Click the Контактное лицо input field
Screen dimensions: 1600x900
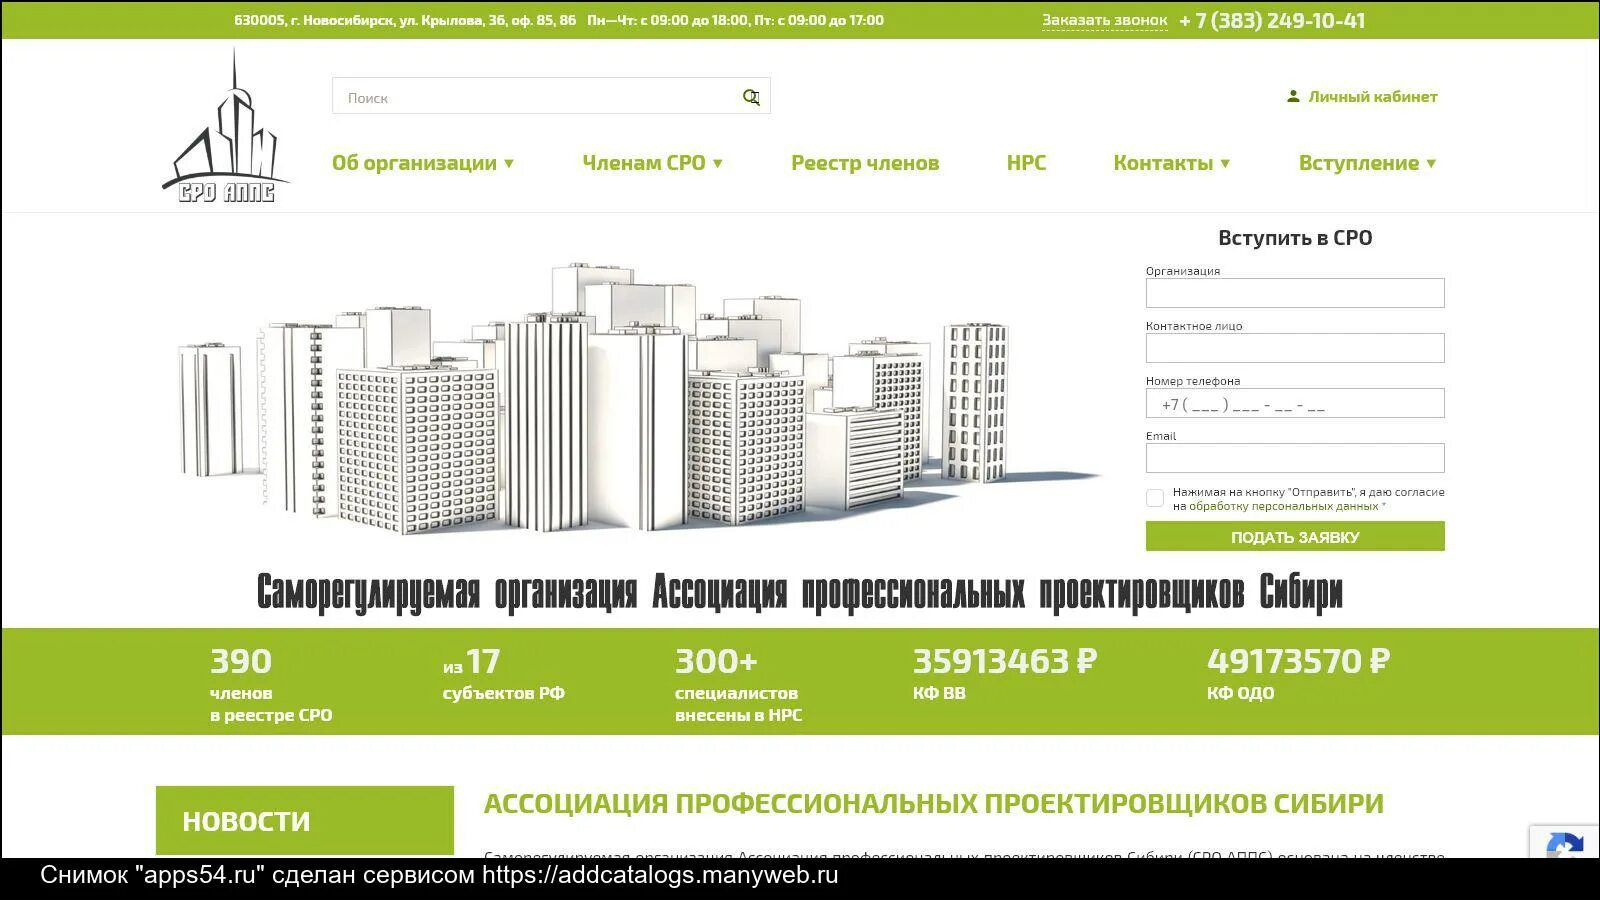(x=1295, y=348)
